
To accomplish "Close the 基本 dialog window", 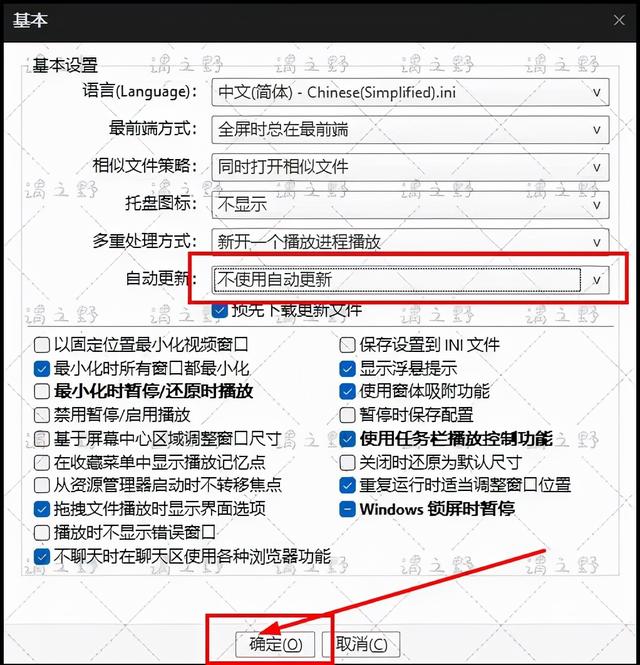I will coord(619,20).
